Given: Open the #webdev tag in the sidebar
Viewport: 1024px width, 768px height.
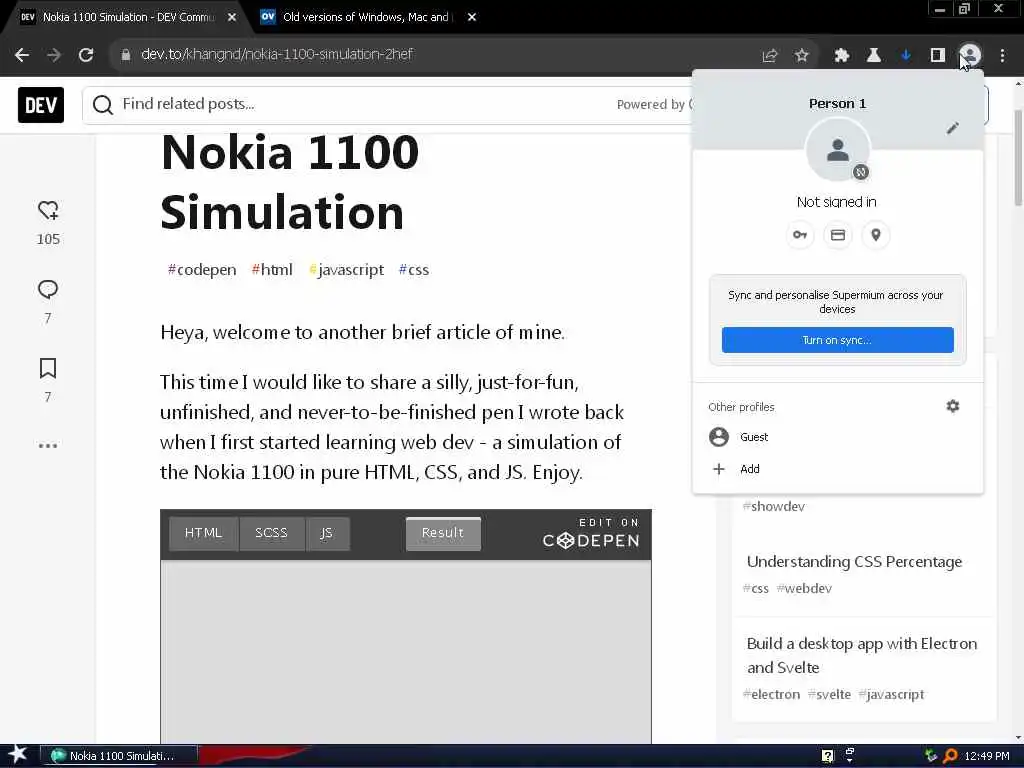Looking at the screenshot, I should [804, 588].
